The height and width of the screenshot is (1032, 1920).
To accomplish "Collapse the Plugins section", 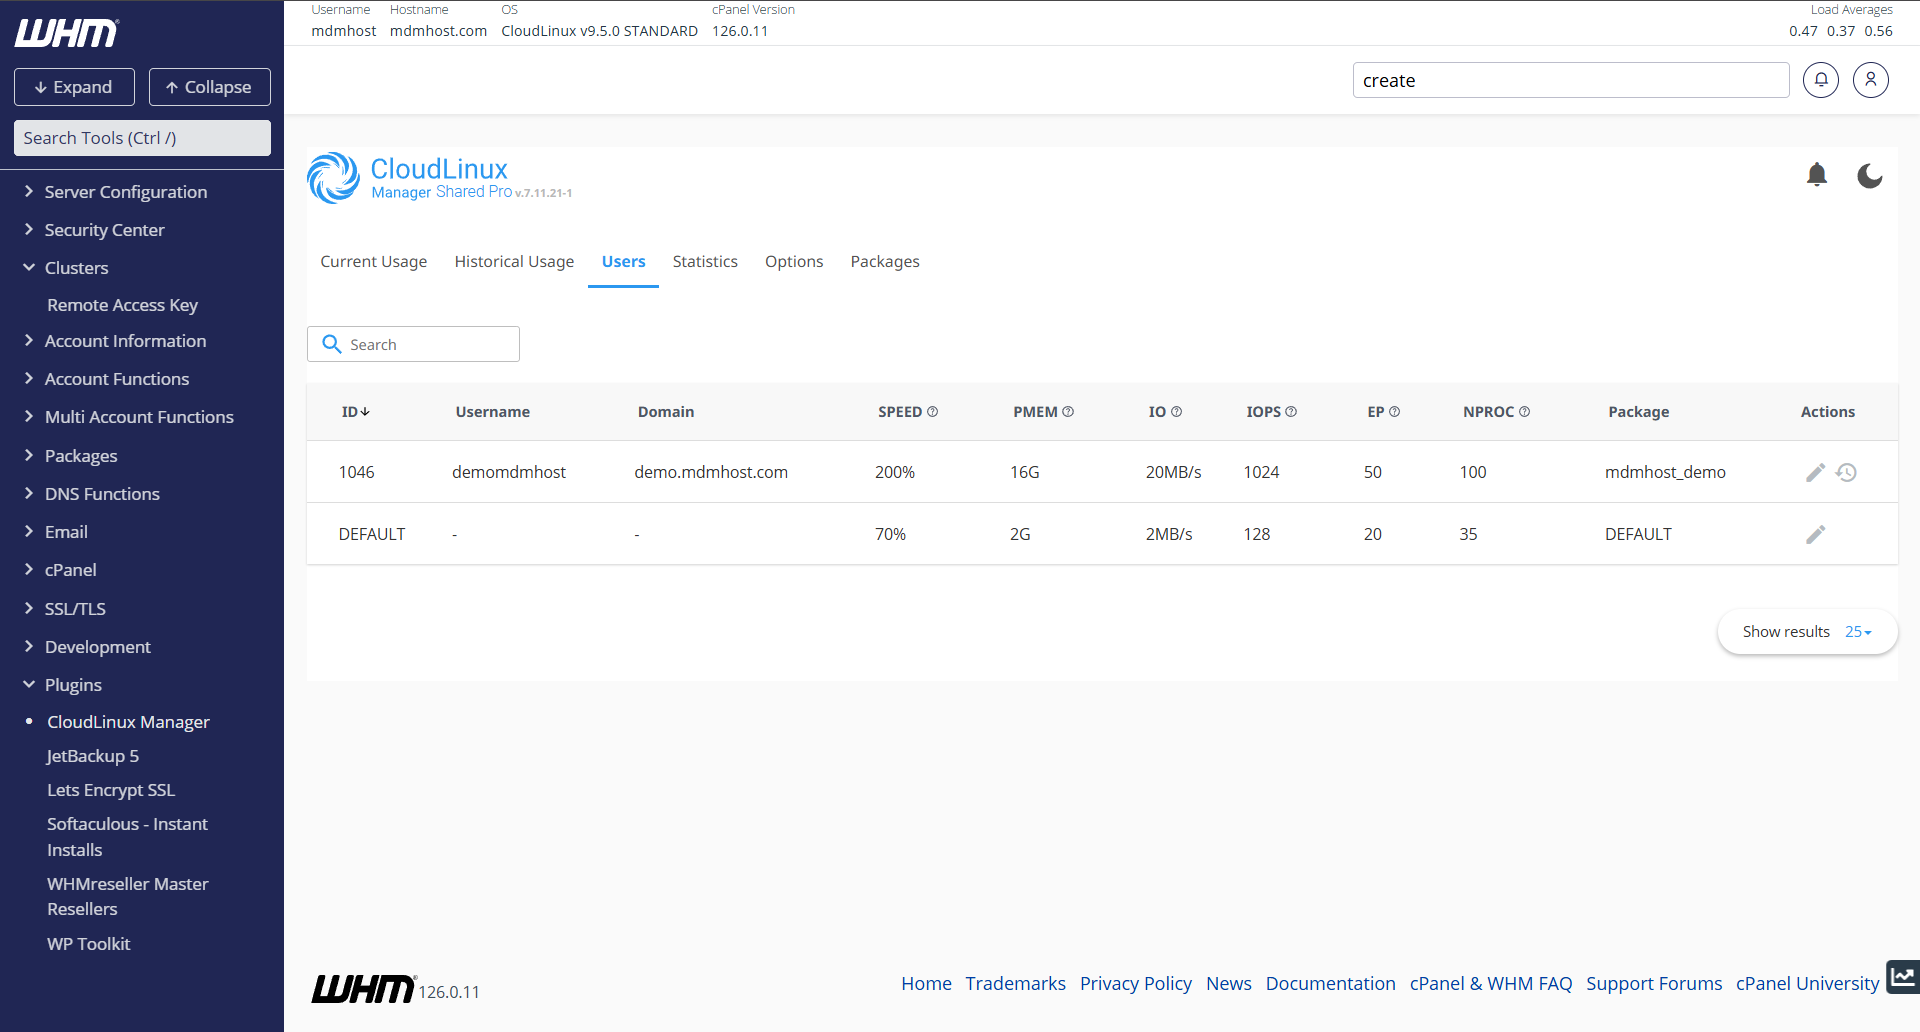I will (63, 685).
